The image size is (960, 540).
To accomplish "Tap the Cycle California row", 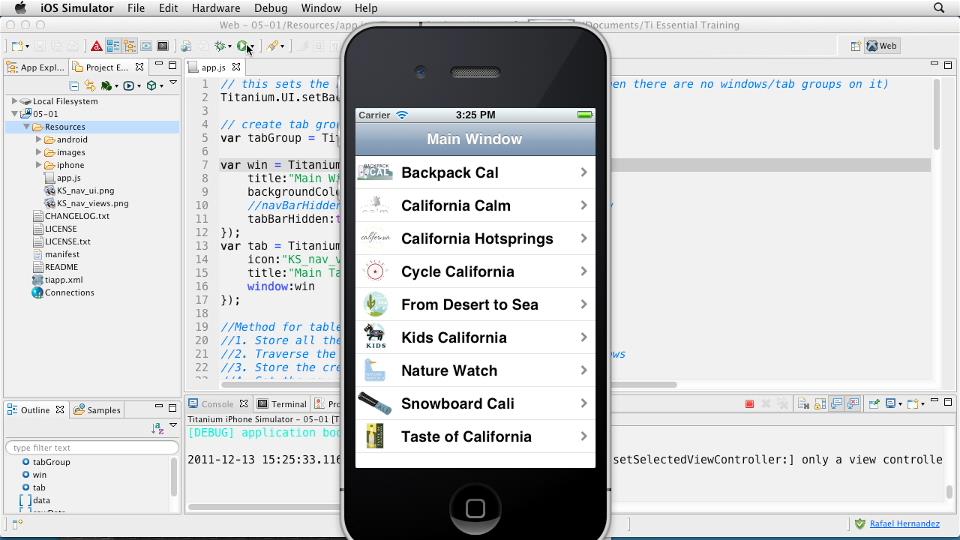I will click(475, 272).
